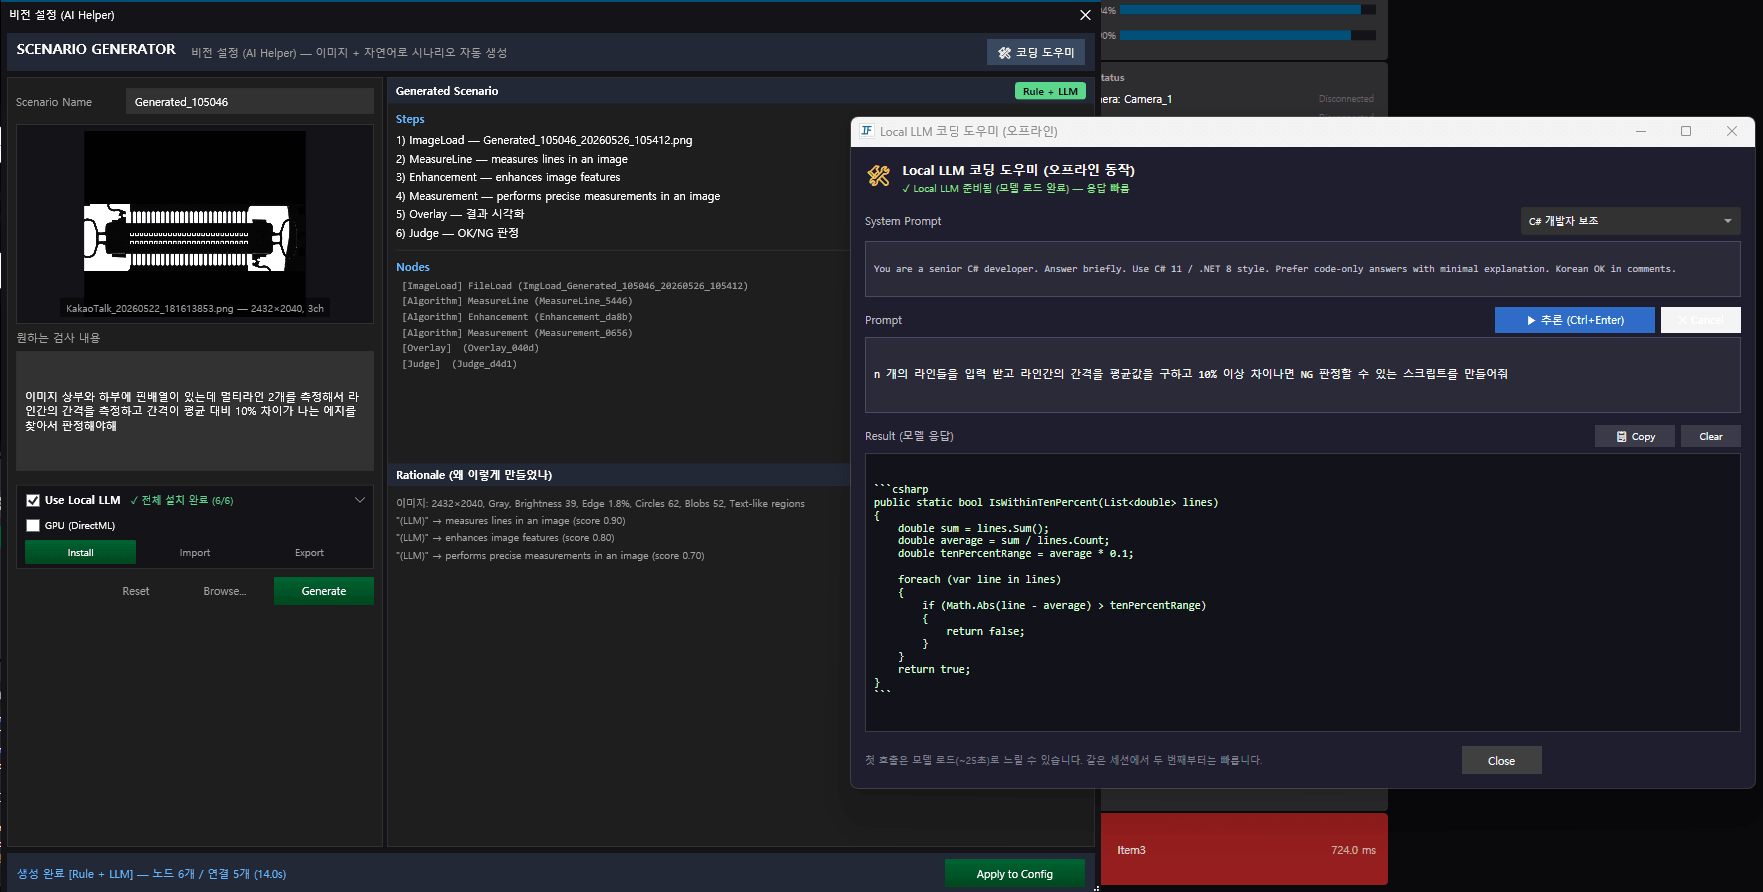Select the Export option
The height and width of the screenshot is (892, 1763).
click(x=310, y=552)
